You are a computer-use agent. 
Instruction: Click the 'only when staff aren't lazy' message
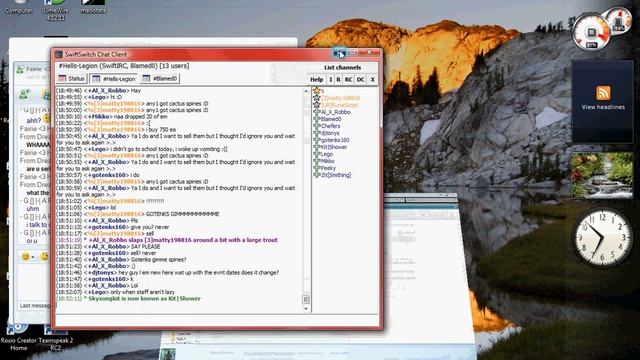coord(142,292)
